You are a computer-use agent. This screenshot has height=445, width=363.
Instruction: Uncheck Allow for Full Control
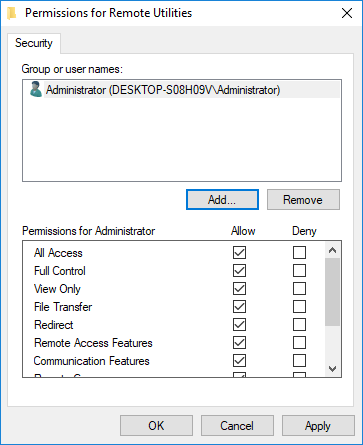[239, 271]
